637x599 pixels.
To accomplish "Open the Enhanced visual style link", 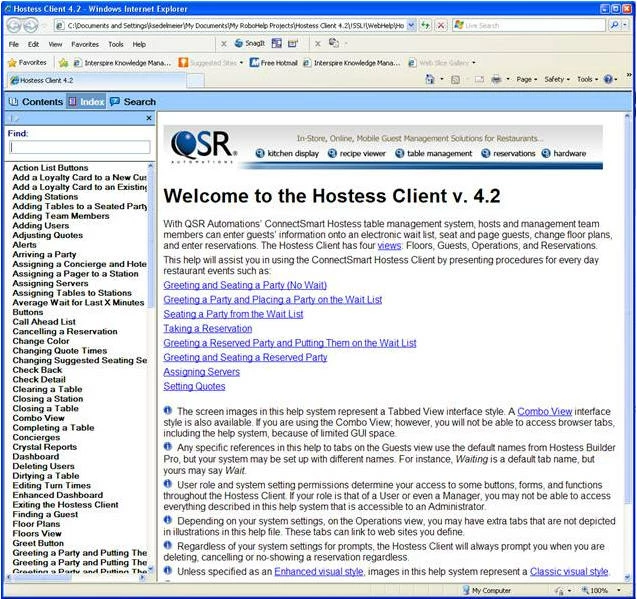I will (318, 572).
